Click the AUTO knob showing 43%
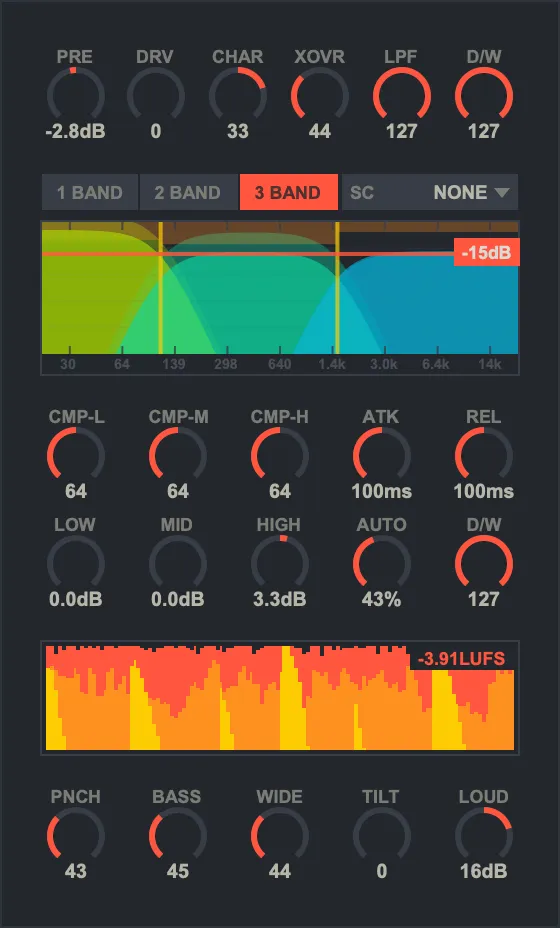The width and height of the screenshot is (560, 928). tap(382, 563)
